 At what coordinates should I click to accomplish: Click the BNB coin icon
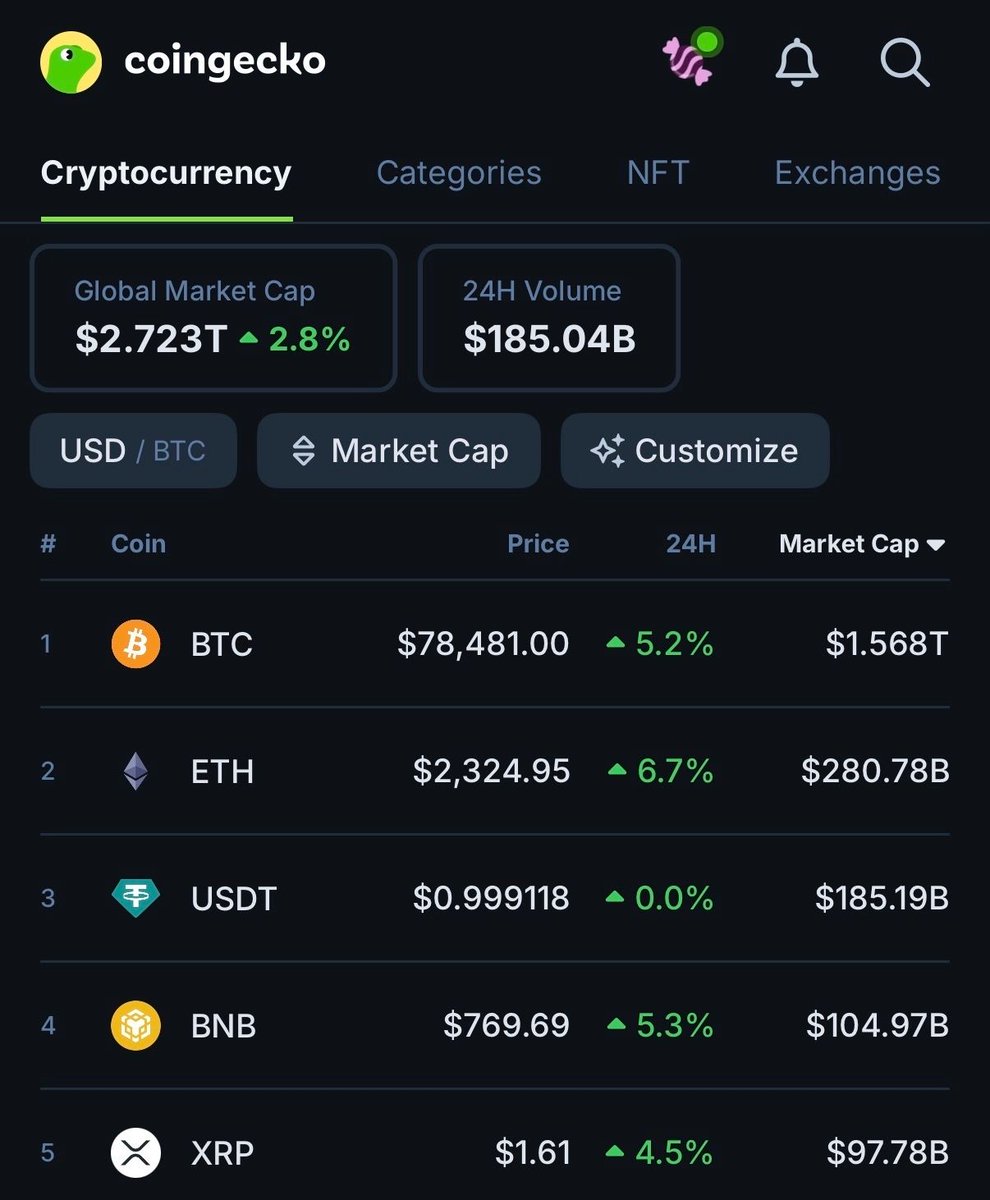pos(135,1025)
